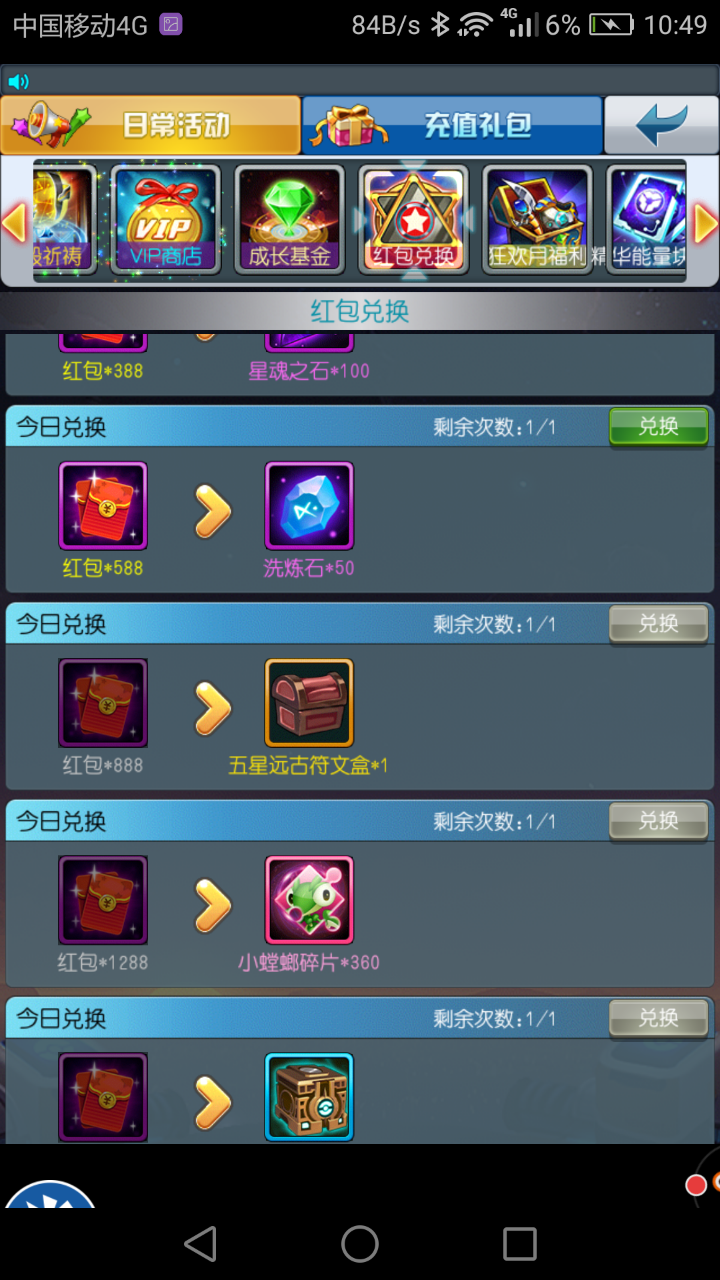The width and height of the screenshot is (720, 1280).
Task: Switch to the 充值礼包 tab
Action: point(452,125)
